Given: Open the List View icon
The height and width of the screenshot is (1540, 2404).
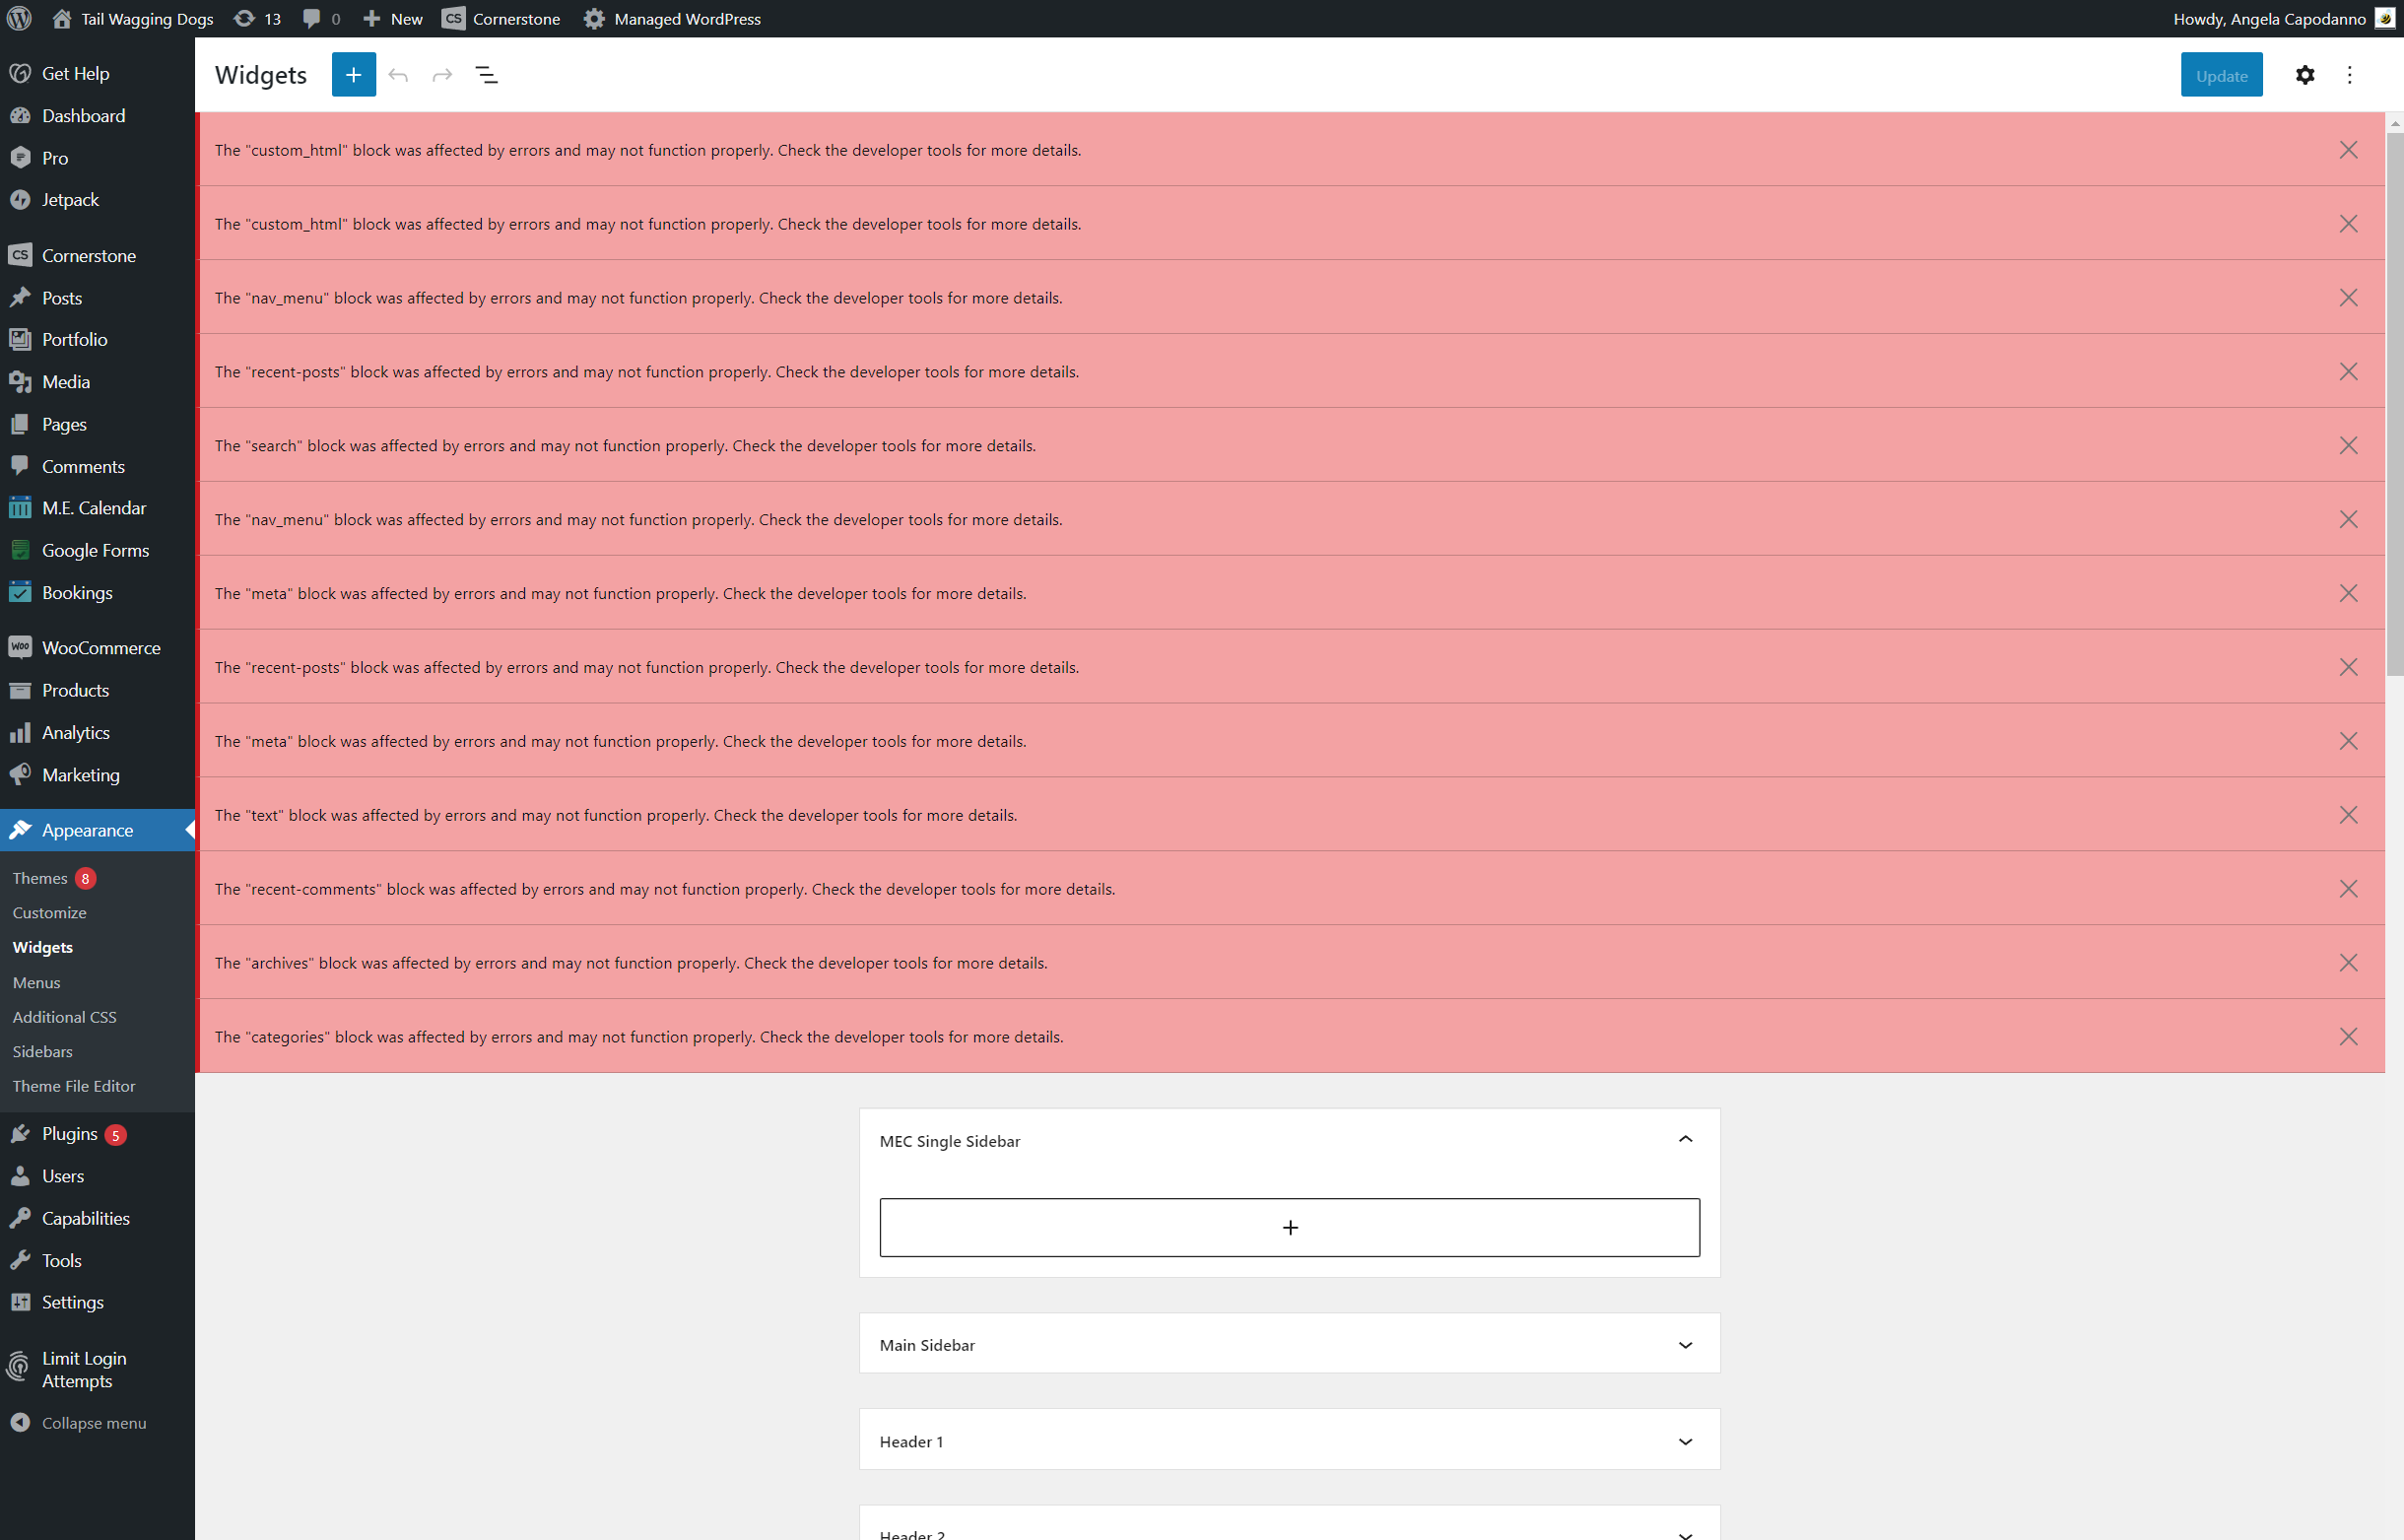Looking at the screenshot, I should click(487, 75).
